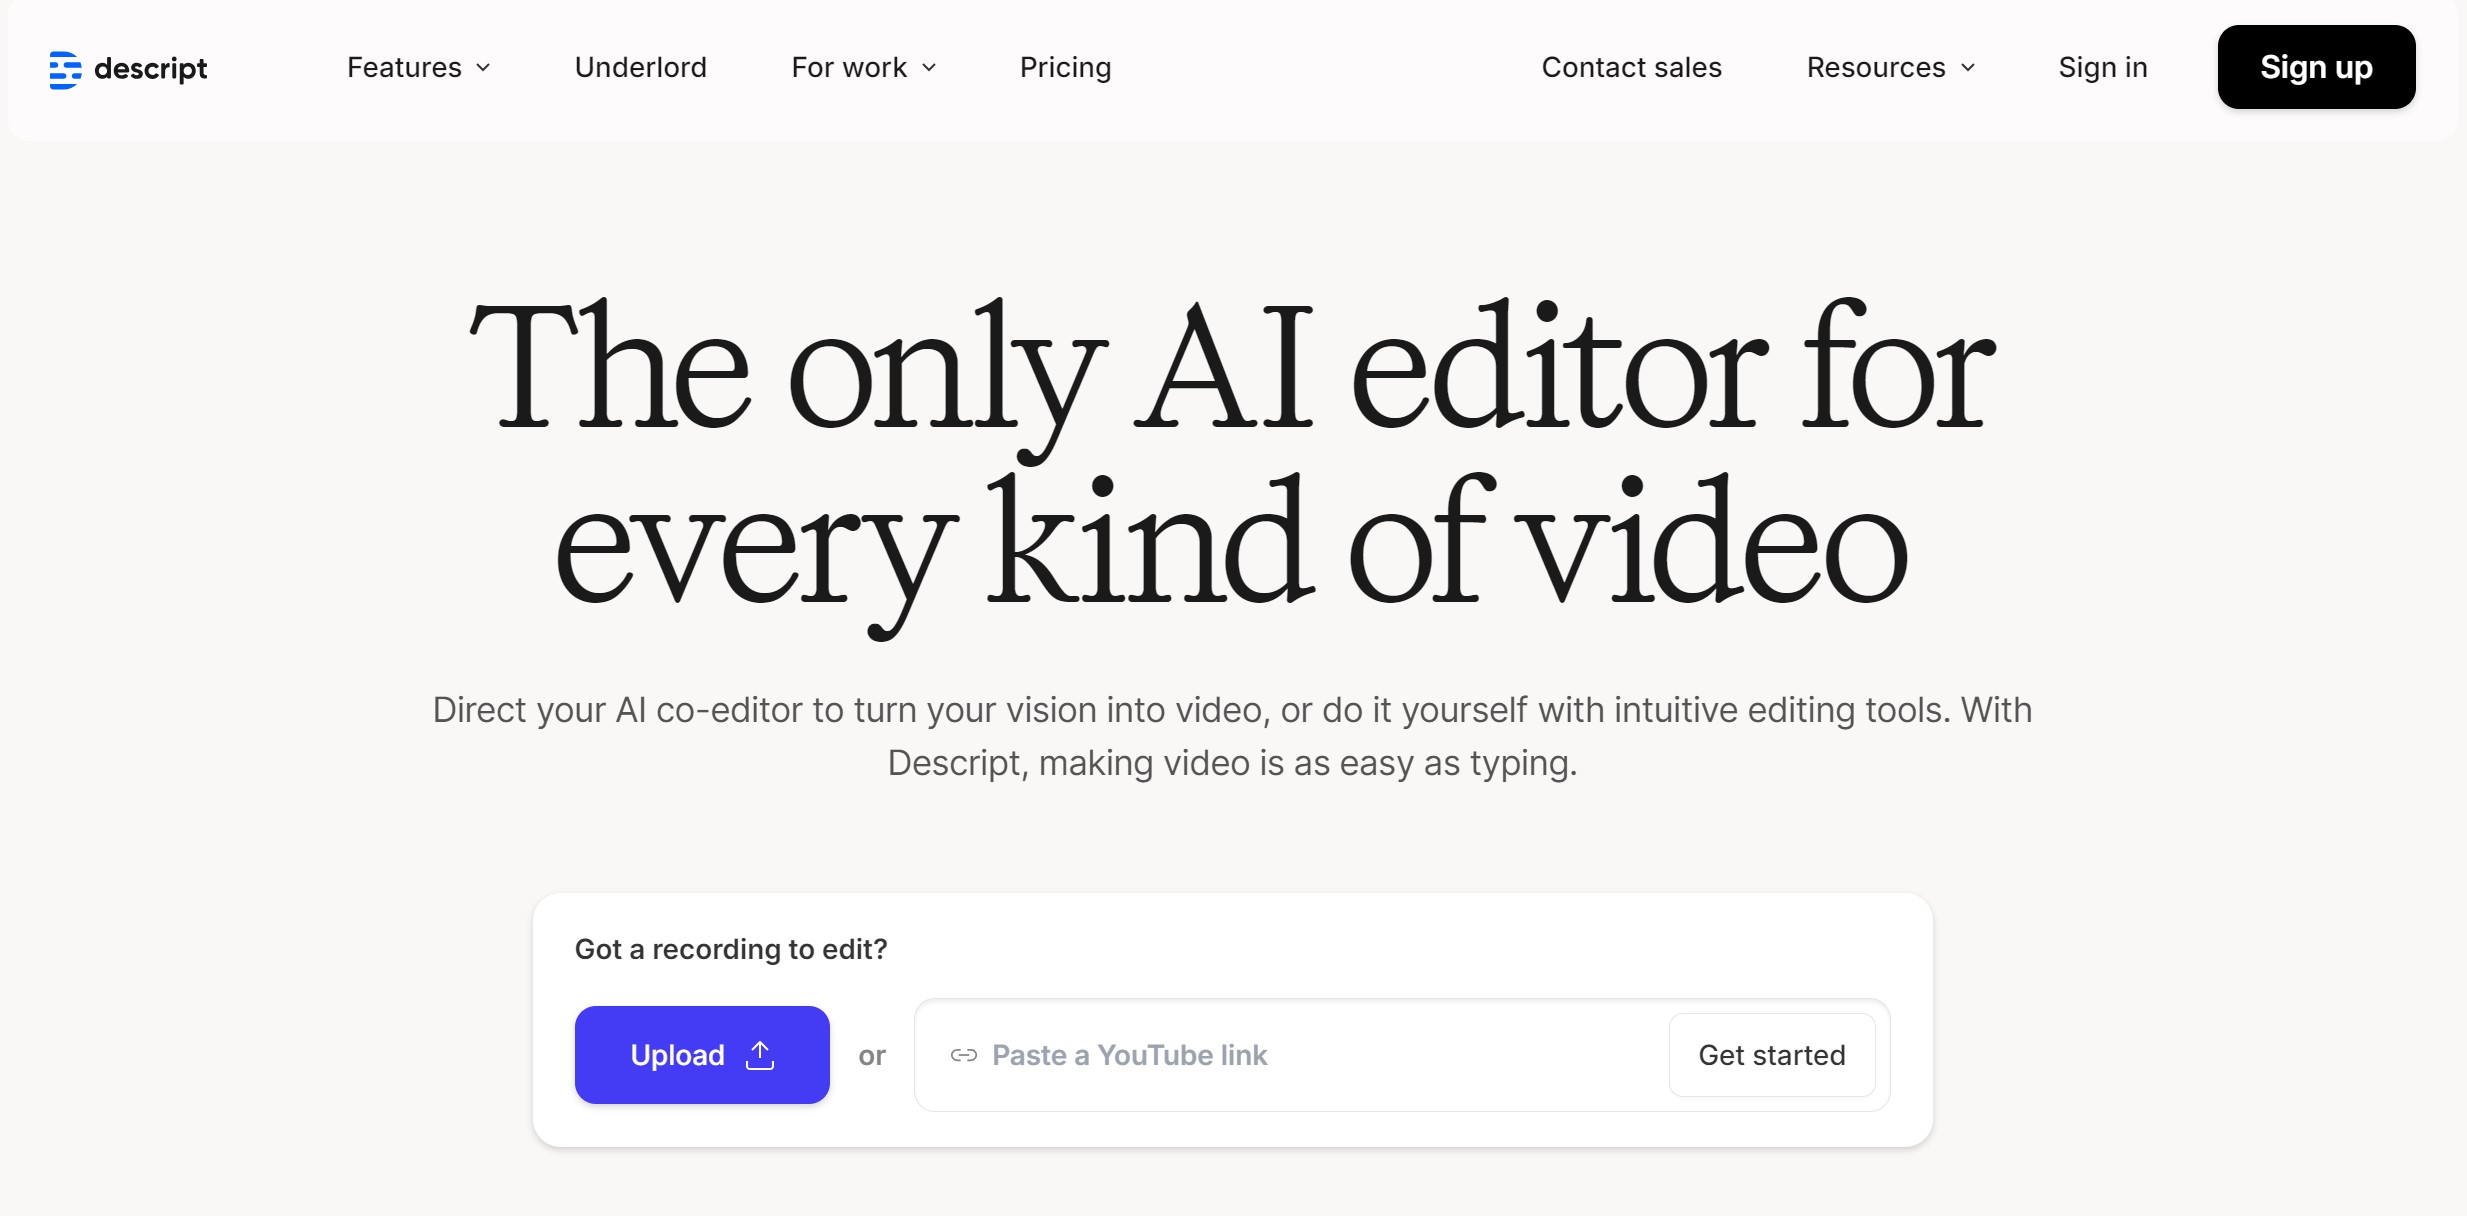2467x1216 pixels.
Task: Click the descript wordmark text
Action: [150, 68]
